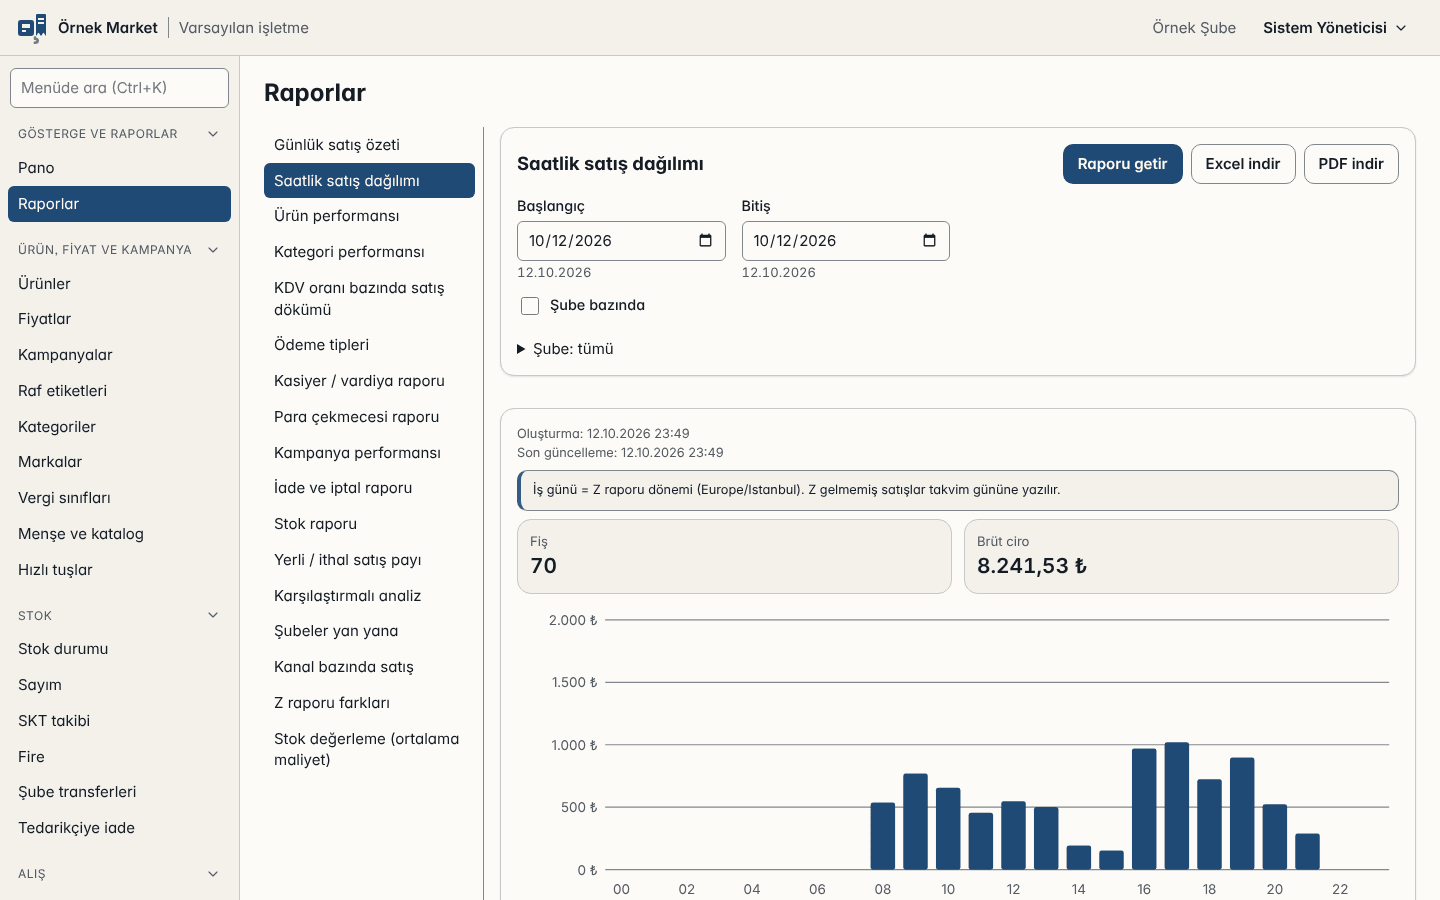Focus the Menüde ara search field
The image size is (1440, 900).
119,88
